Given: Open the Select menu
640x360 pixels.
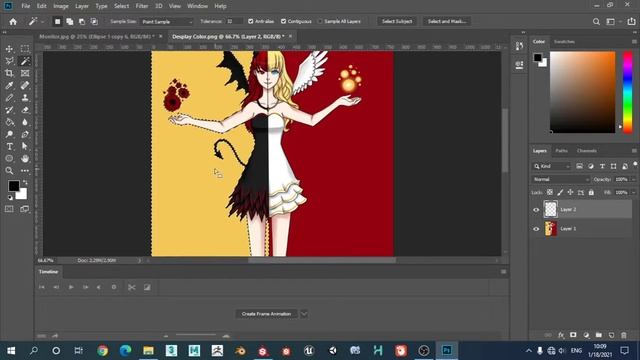Looking at the screenshot, I should (121, 6).
